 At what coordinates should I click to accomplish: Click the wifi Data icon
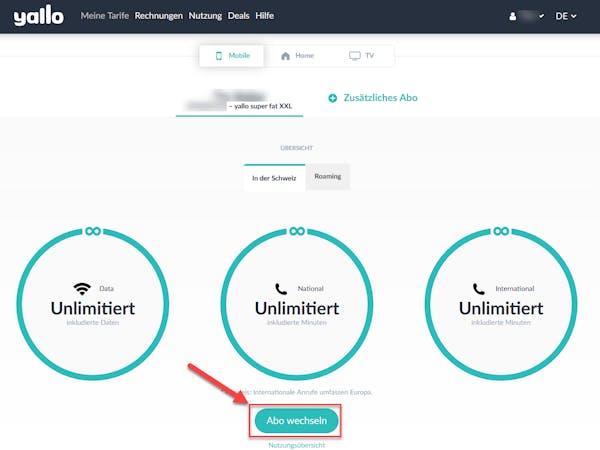(82, 289)
